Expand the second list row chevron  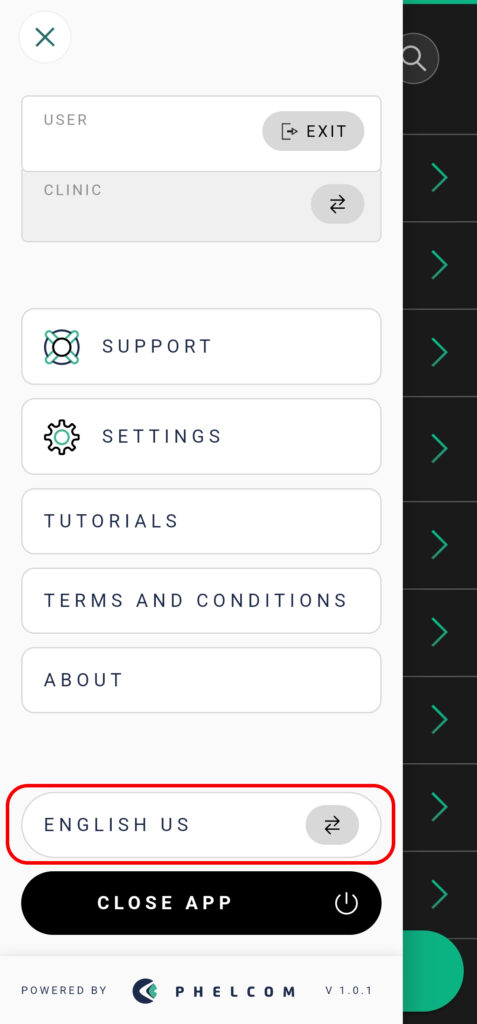click(439, 265)
